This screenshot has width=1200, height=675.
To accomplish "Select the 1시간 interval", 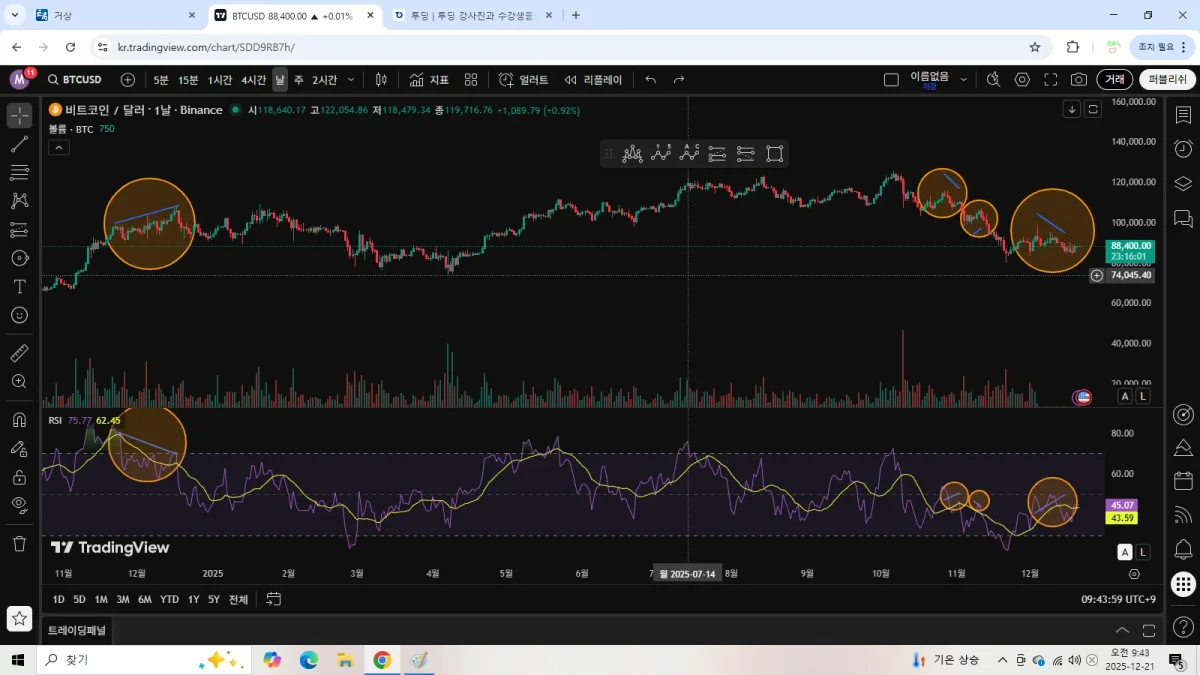I will (x=220, y=80).
